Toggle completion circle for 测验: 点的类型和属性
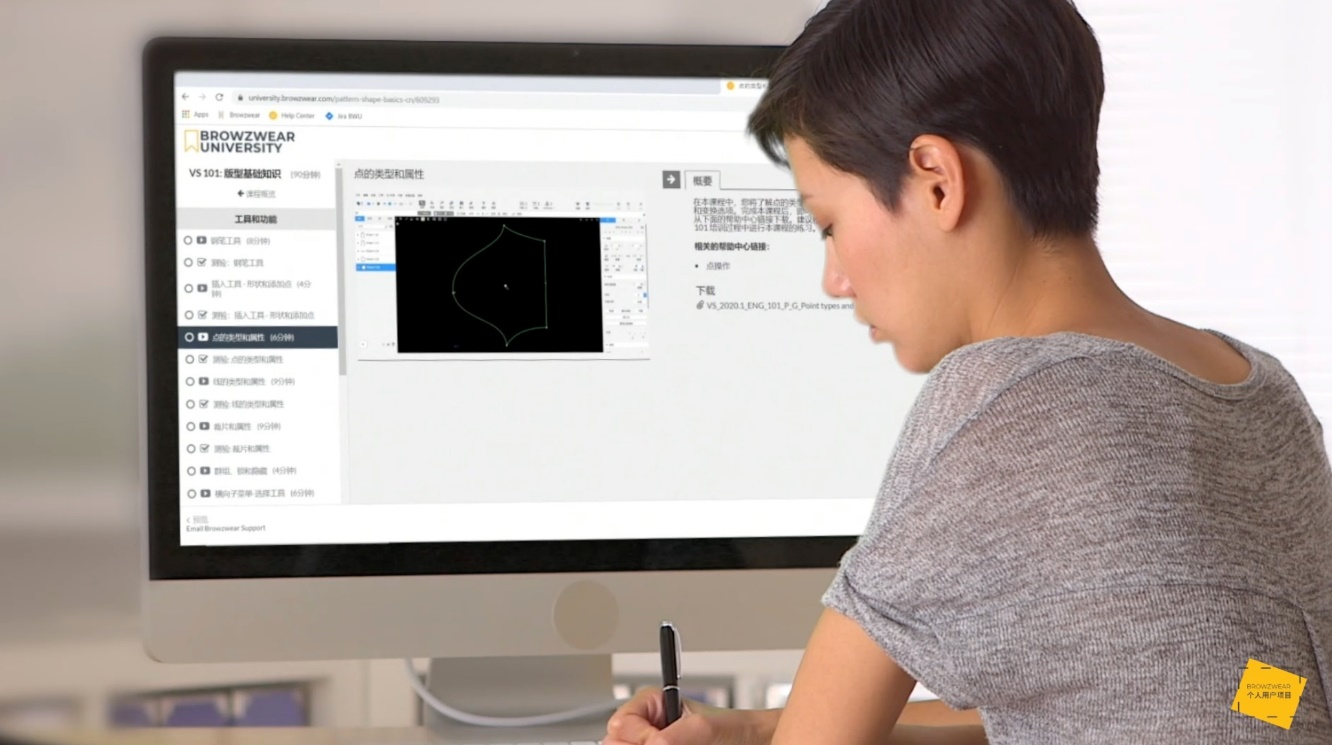The height and width of the screenshot is (745, 1332). click(x=188, y=359)
